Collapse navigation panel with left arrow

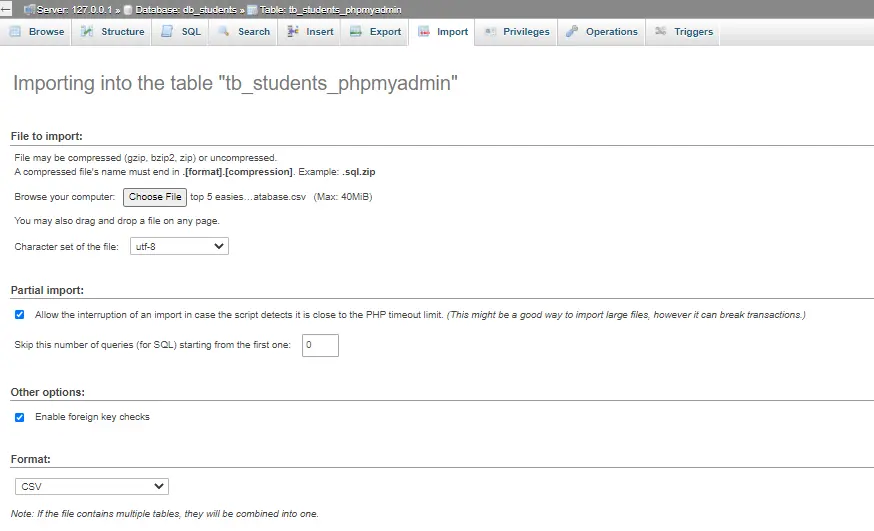point(6,8)
